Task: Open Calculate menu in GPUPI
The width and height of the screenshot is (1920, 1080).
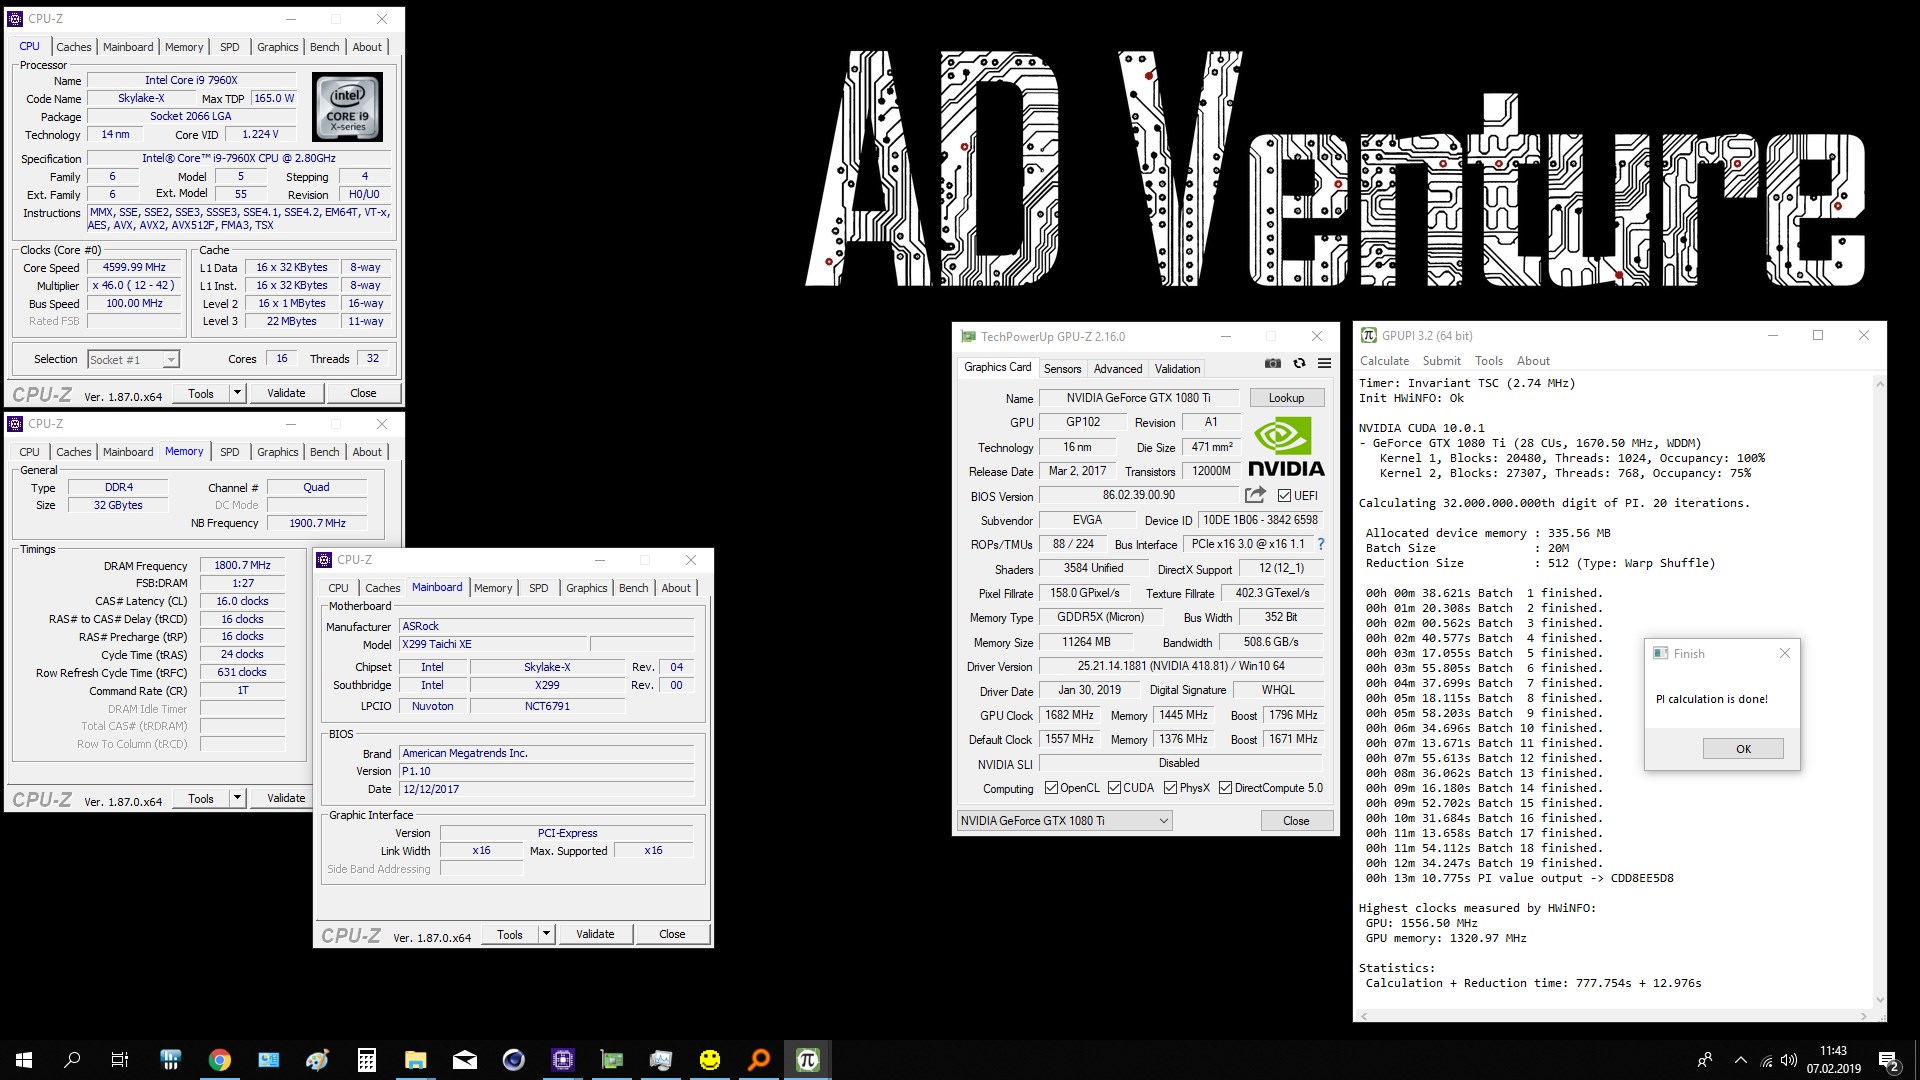Action: pyautogui.click(x=1384, y=361)
